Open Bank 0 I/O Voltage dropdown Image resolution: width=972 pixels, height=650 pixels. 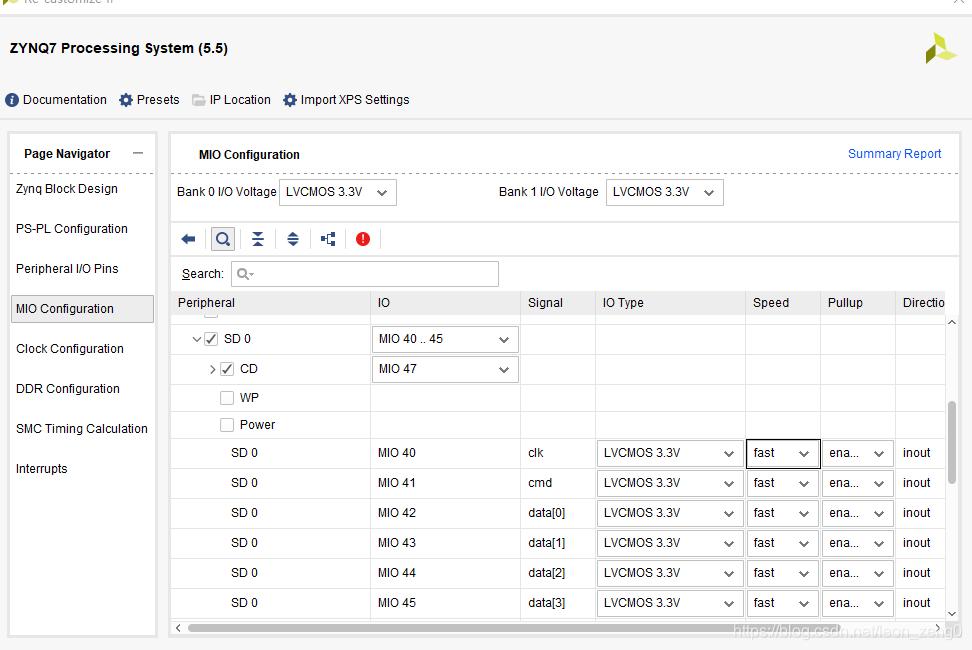pos(337,192)
